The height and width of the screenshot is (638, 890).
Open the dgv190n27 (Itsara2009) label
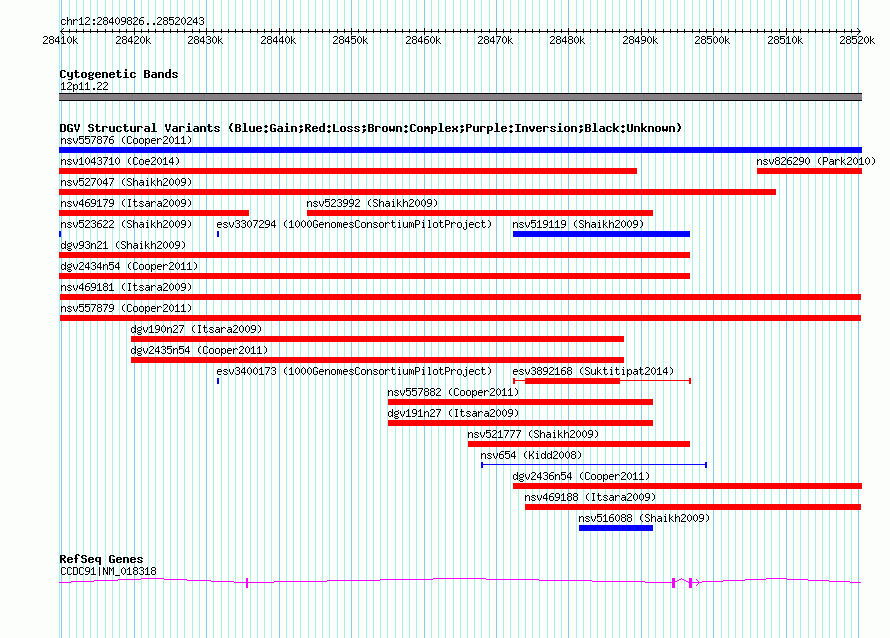[196, 329]
